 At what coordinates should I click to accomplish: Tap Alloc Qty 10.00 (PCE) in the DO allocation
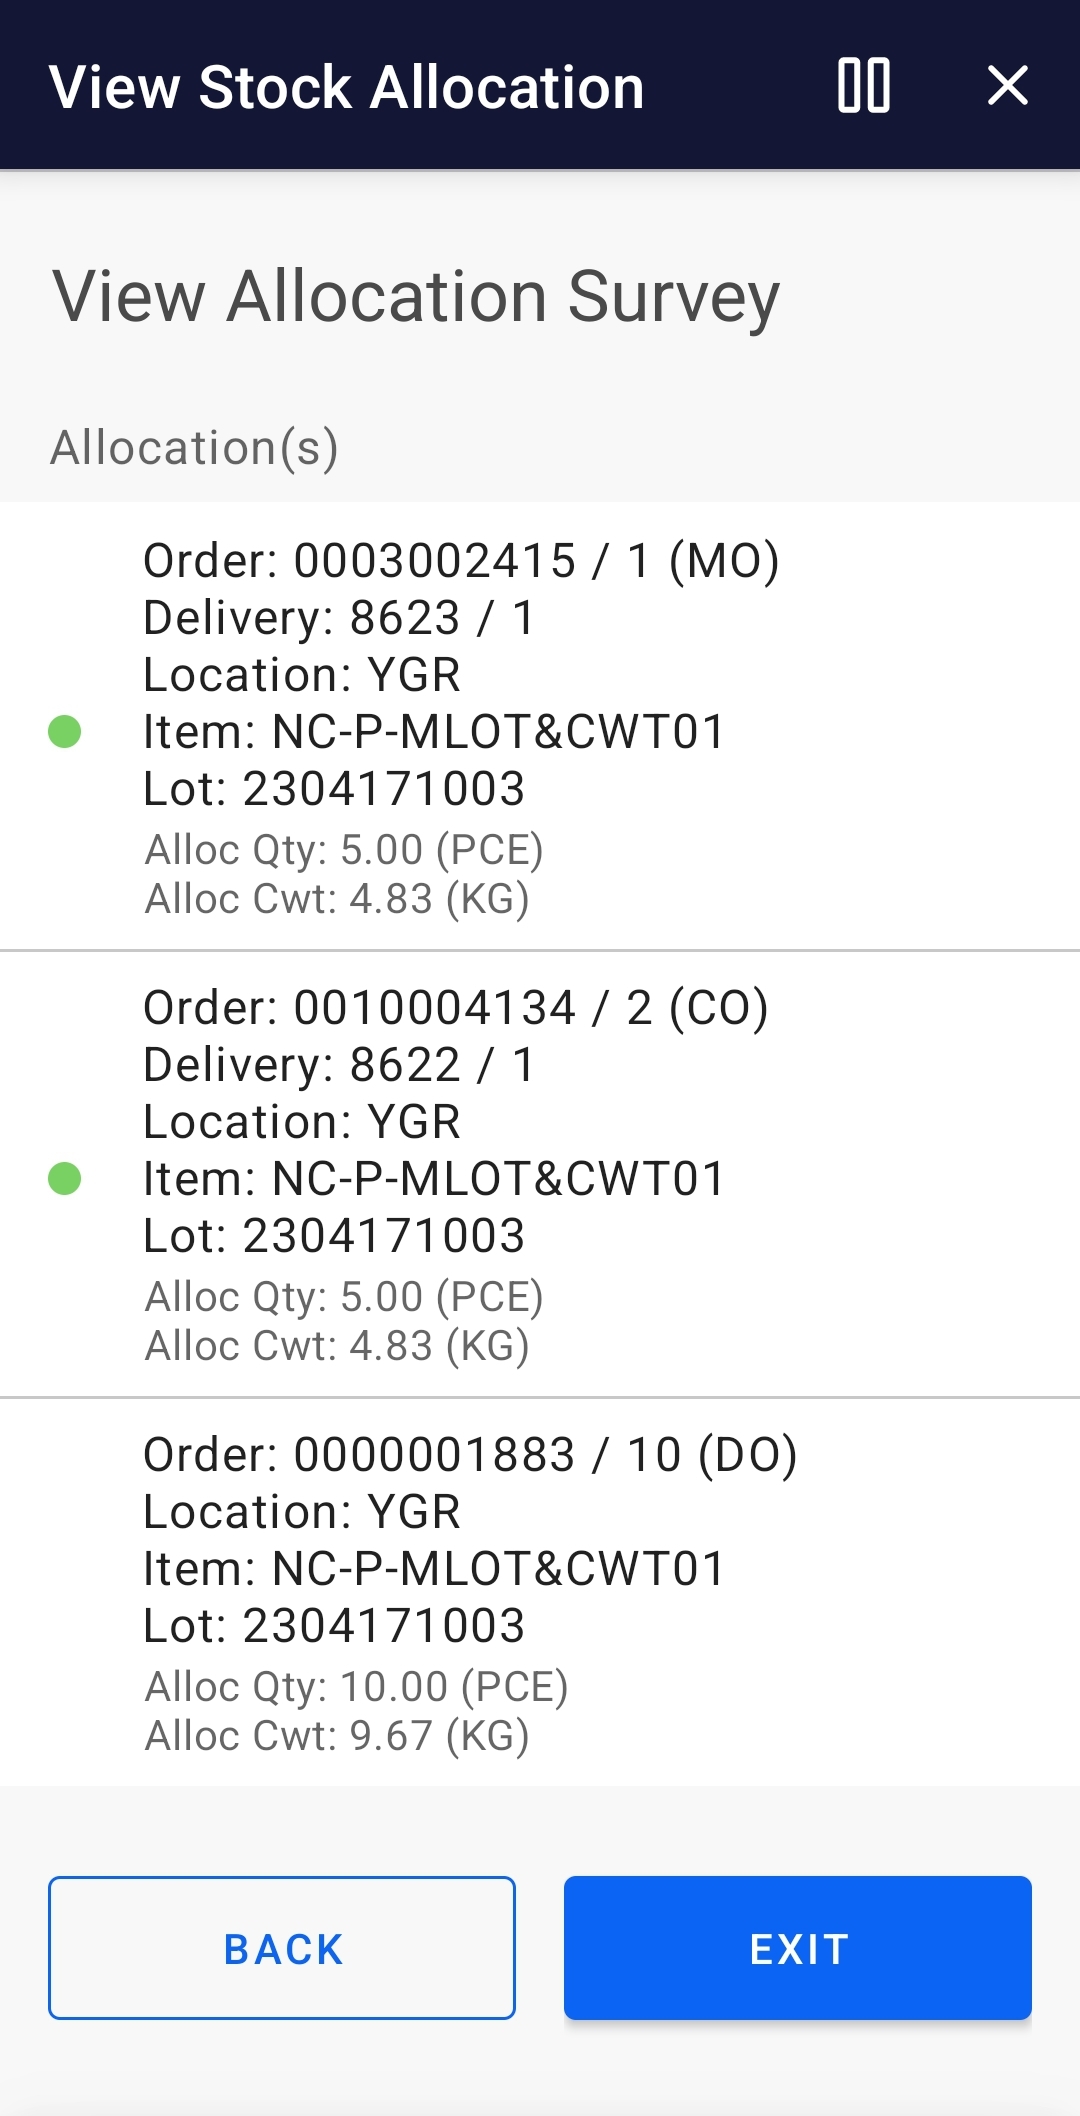pos(357,1686)
